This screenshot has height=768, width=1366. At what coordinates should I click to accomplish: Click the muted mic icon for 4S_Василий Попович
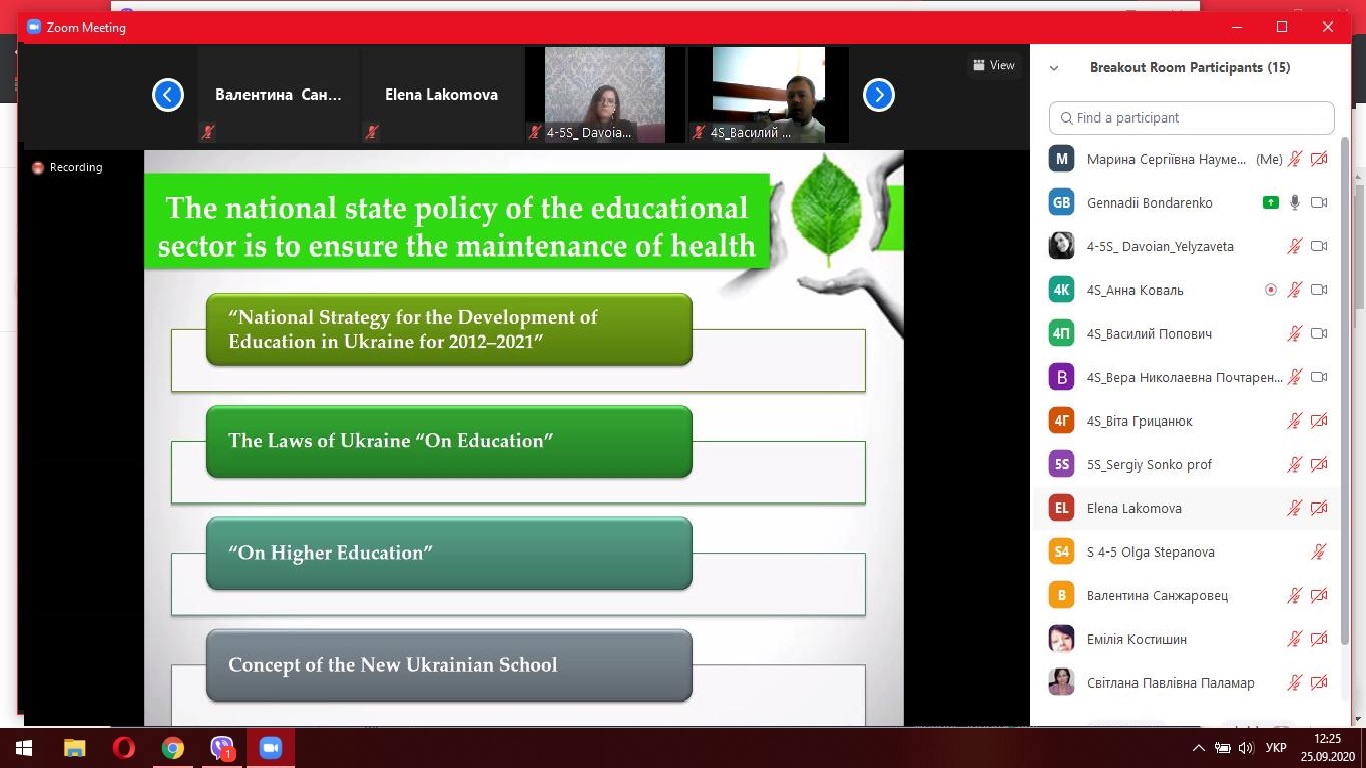tap(1295, 334)
